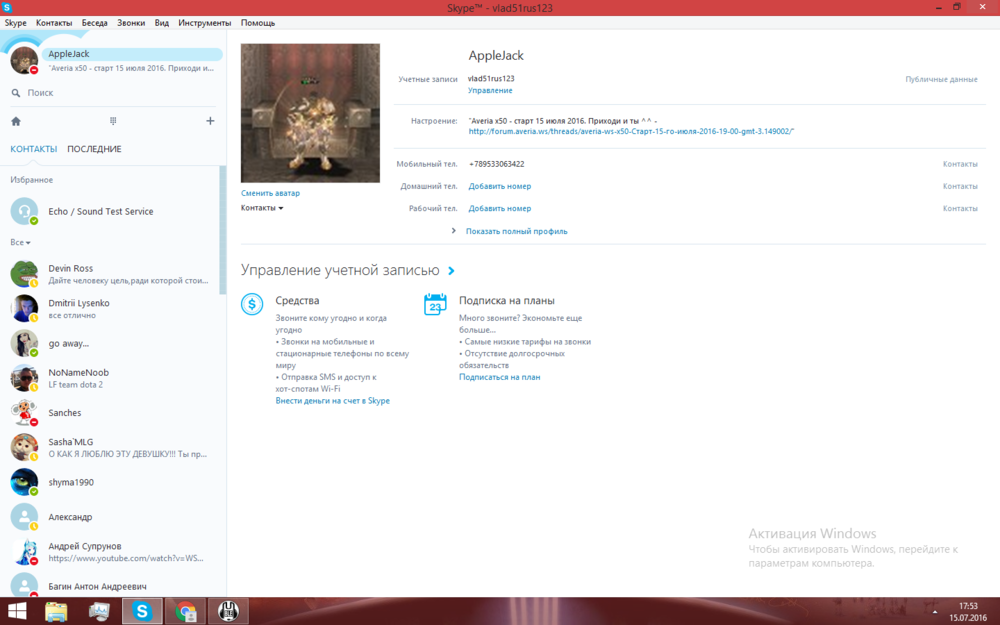Click the search magnifier icon
The width and height of the screenshot is (1000, 625).
click(16, 93)
